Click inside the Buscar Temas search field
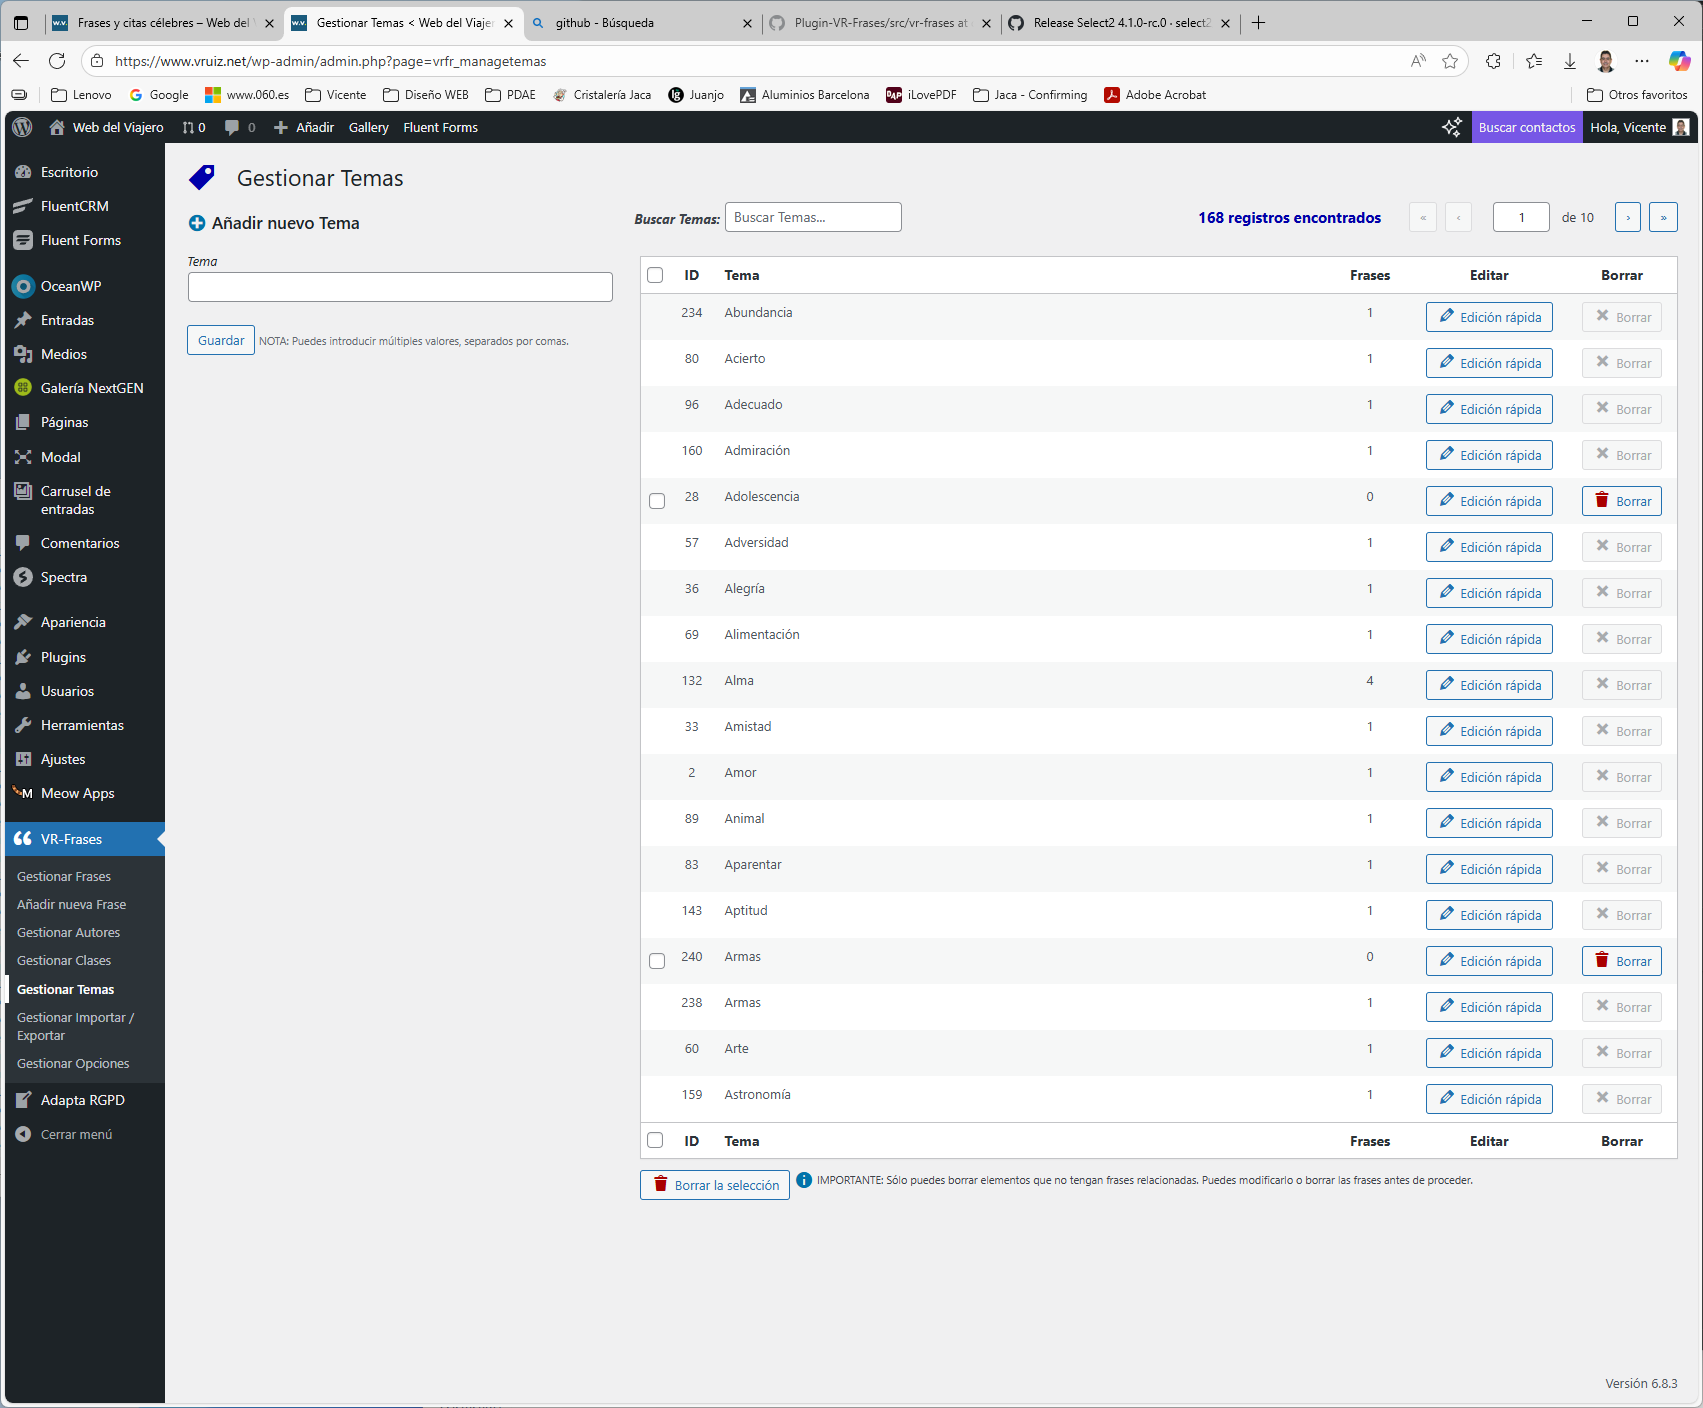1703x1408 pixels. tap(812, 216)
